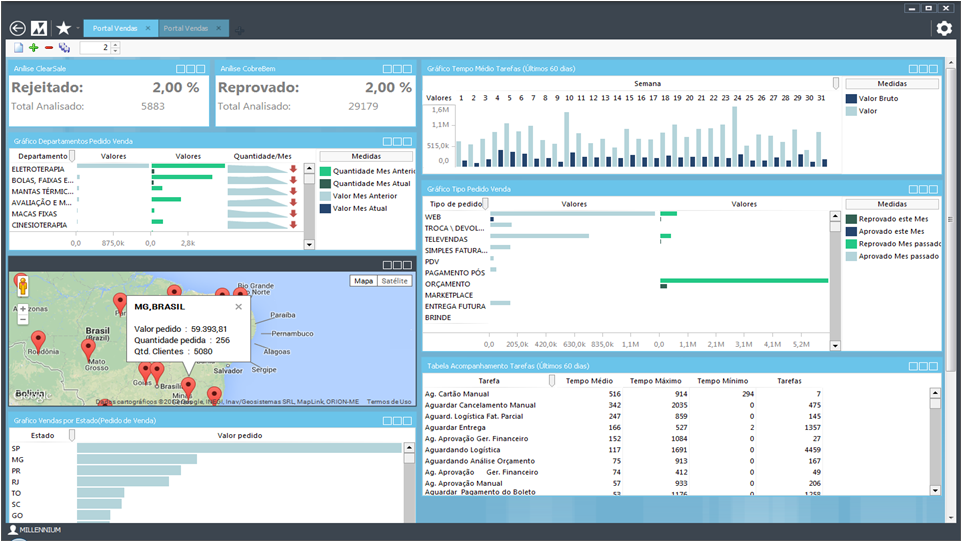Click the green plus add icon
The width and height of the screenshot is (962, 542).
coord(34,48)
